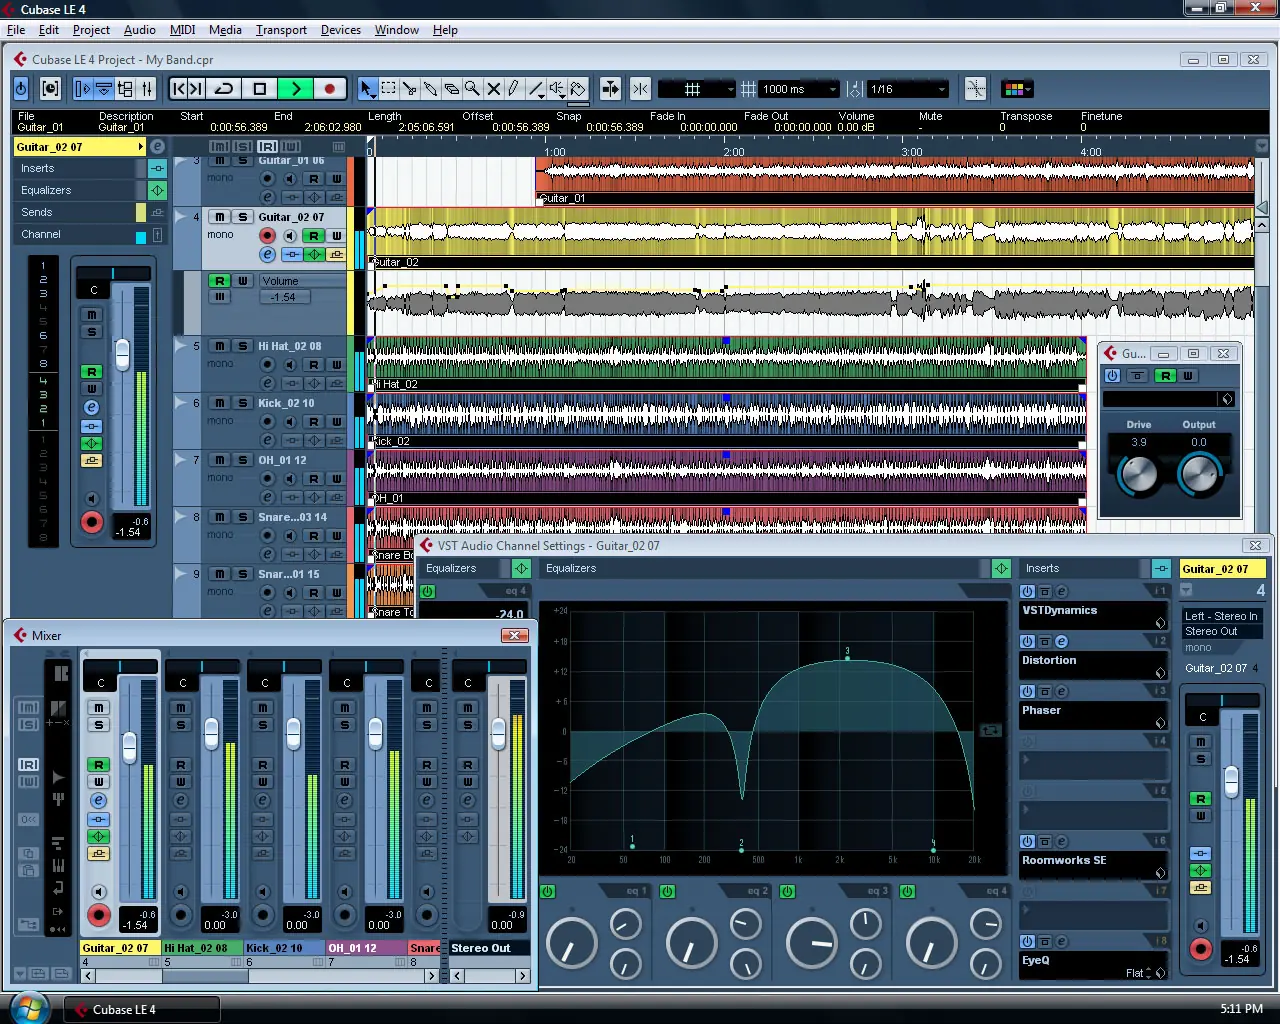This screenshot has width=1280, height=1024.
Task: Toggle Activate Project power button
Action: point(21,89)
